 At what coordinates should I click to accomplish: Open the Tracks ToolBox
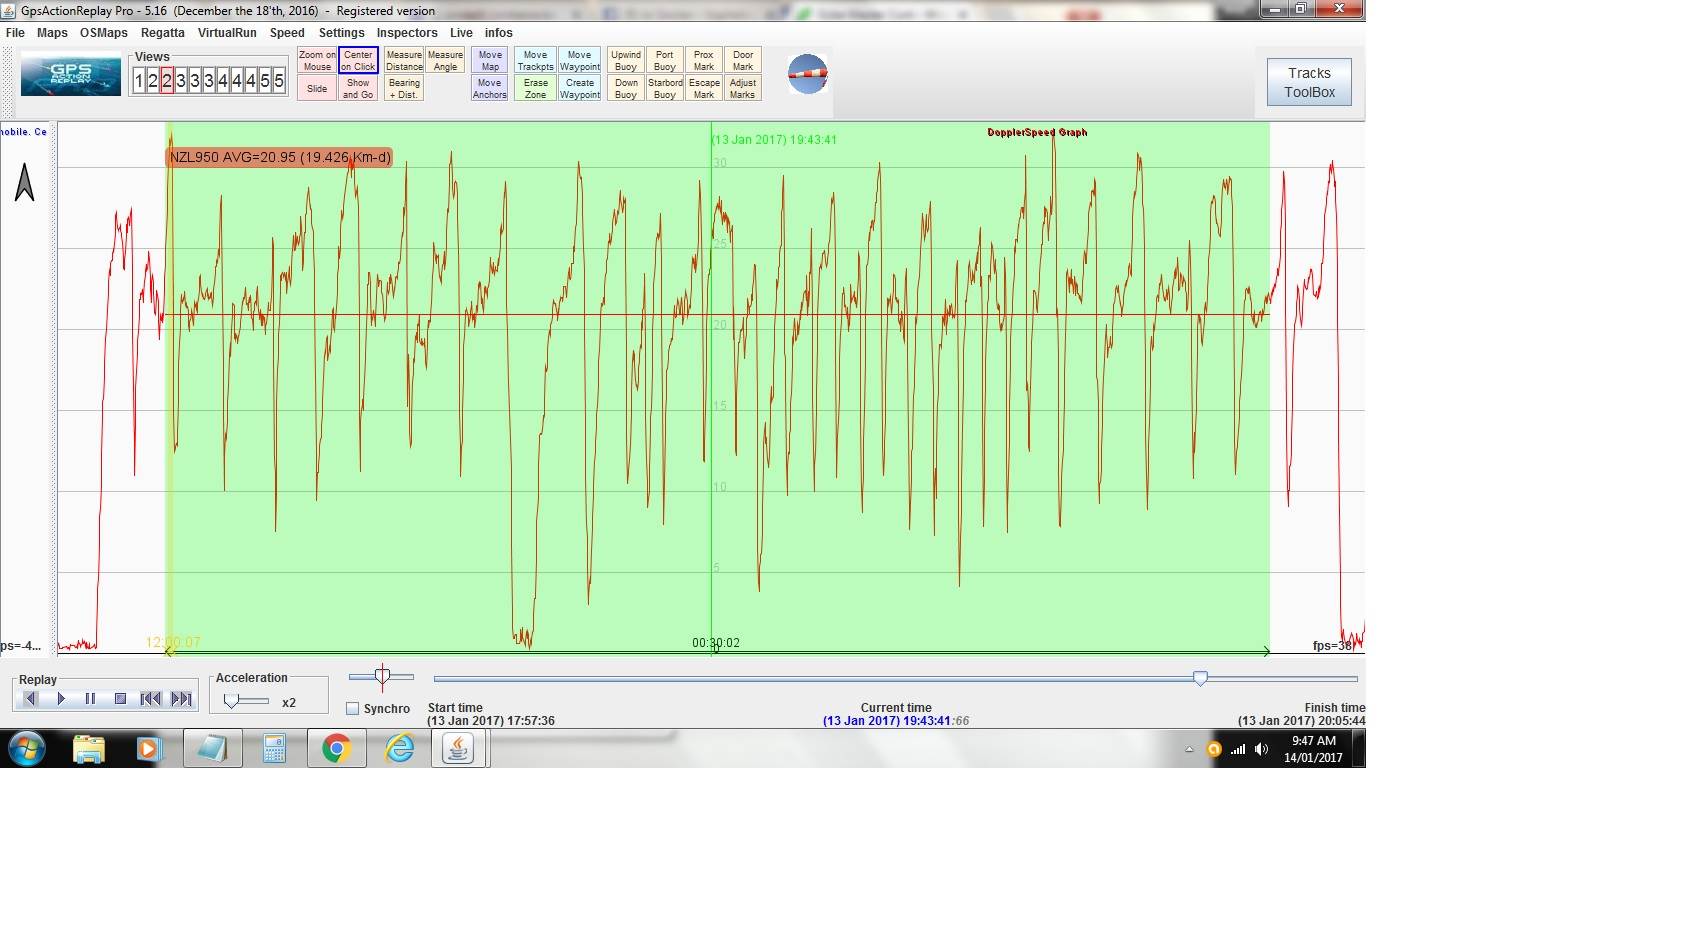(1309, 83)
